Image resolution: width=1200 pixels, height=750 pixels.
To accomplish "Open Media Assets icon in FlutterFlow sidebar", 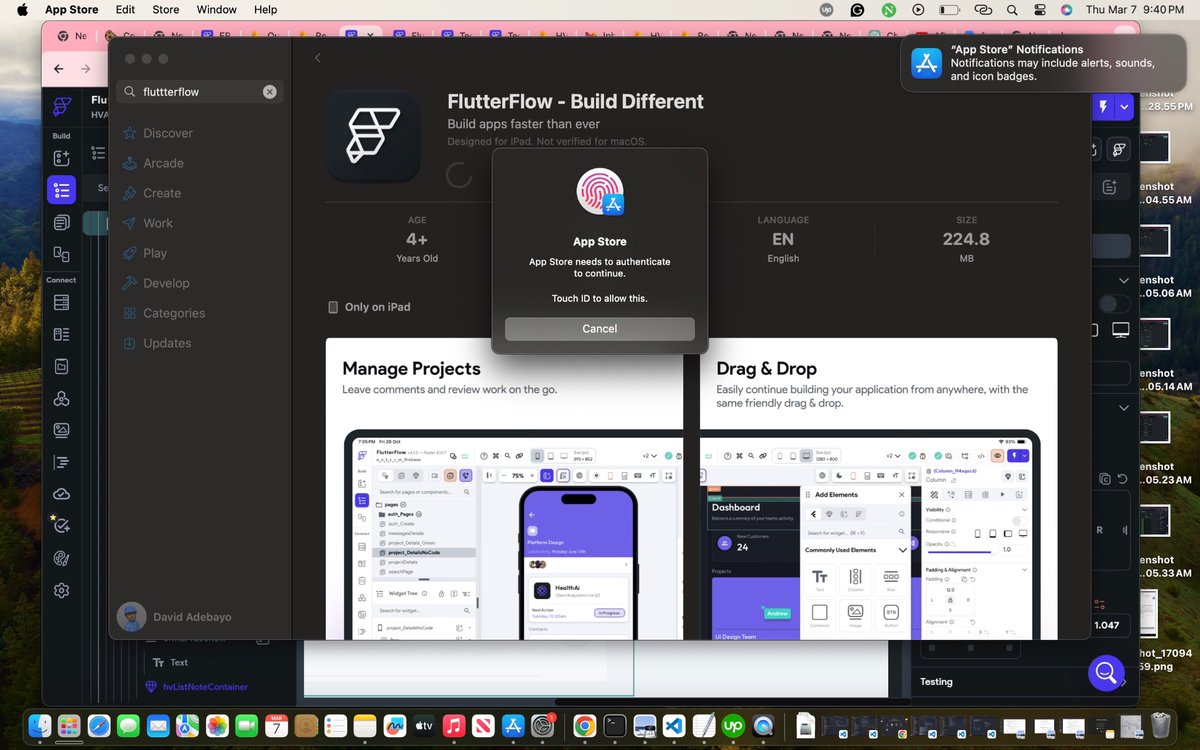I will (61, 430).
